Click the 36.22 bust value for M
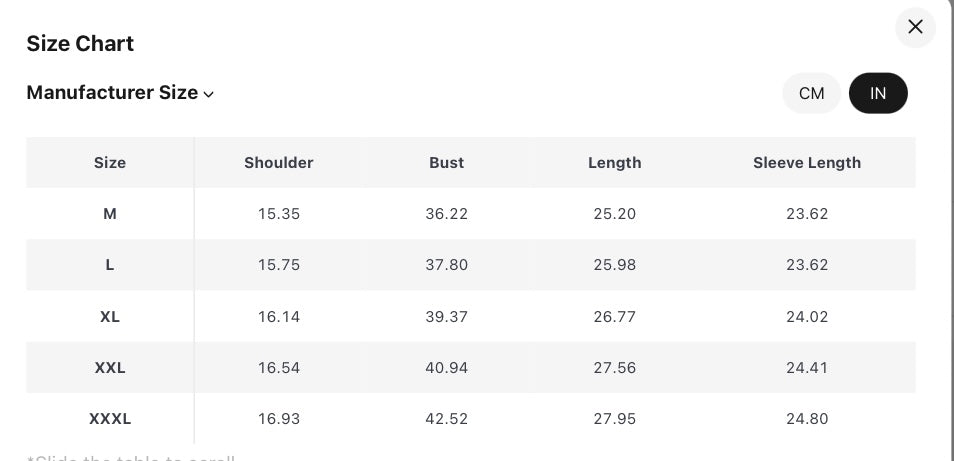Viewport: 954px width, 461px height. (x=446, y=213)
